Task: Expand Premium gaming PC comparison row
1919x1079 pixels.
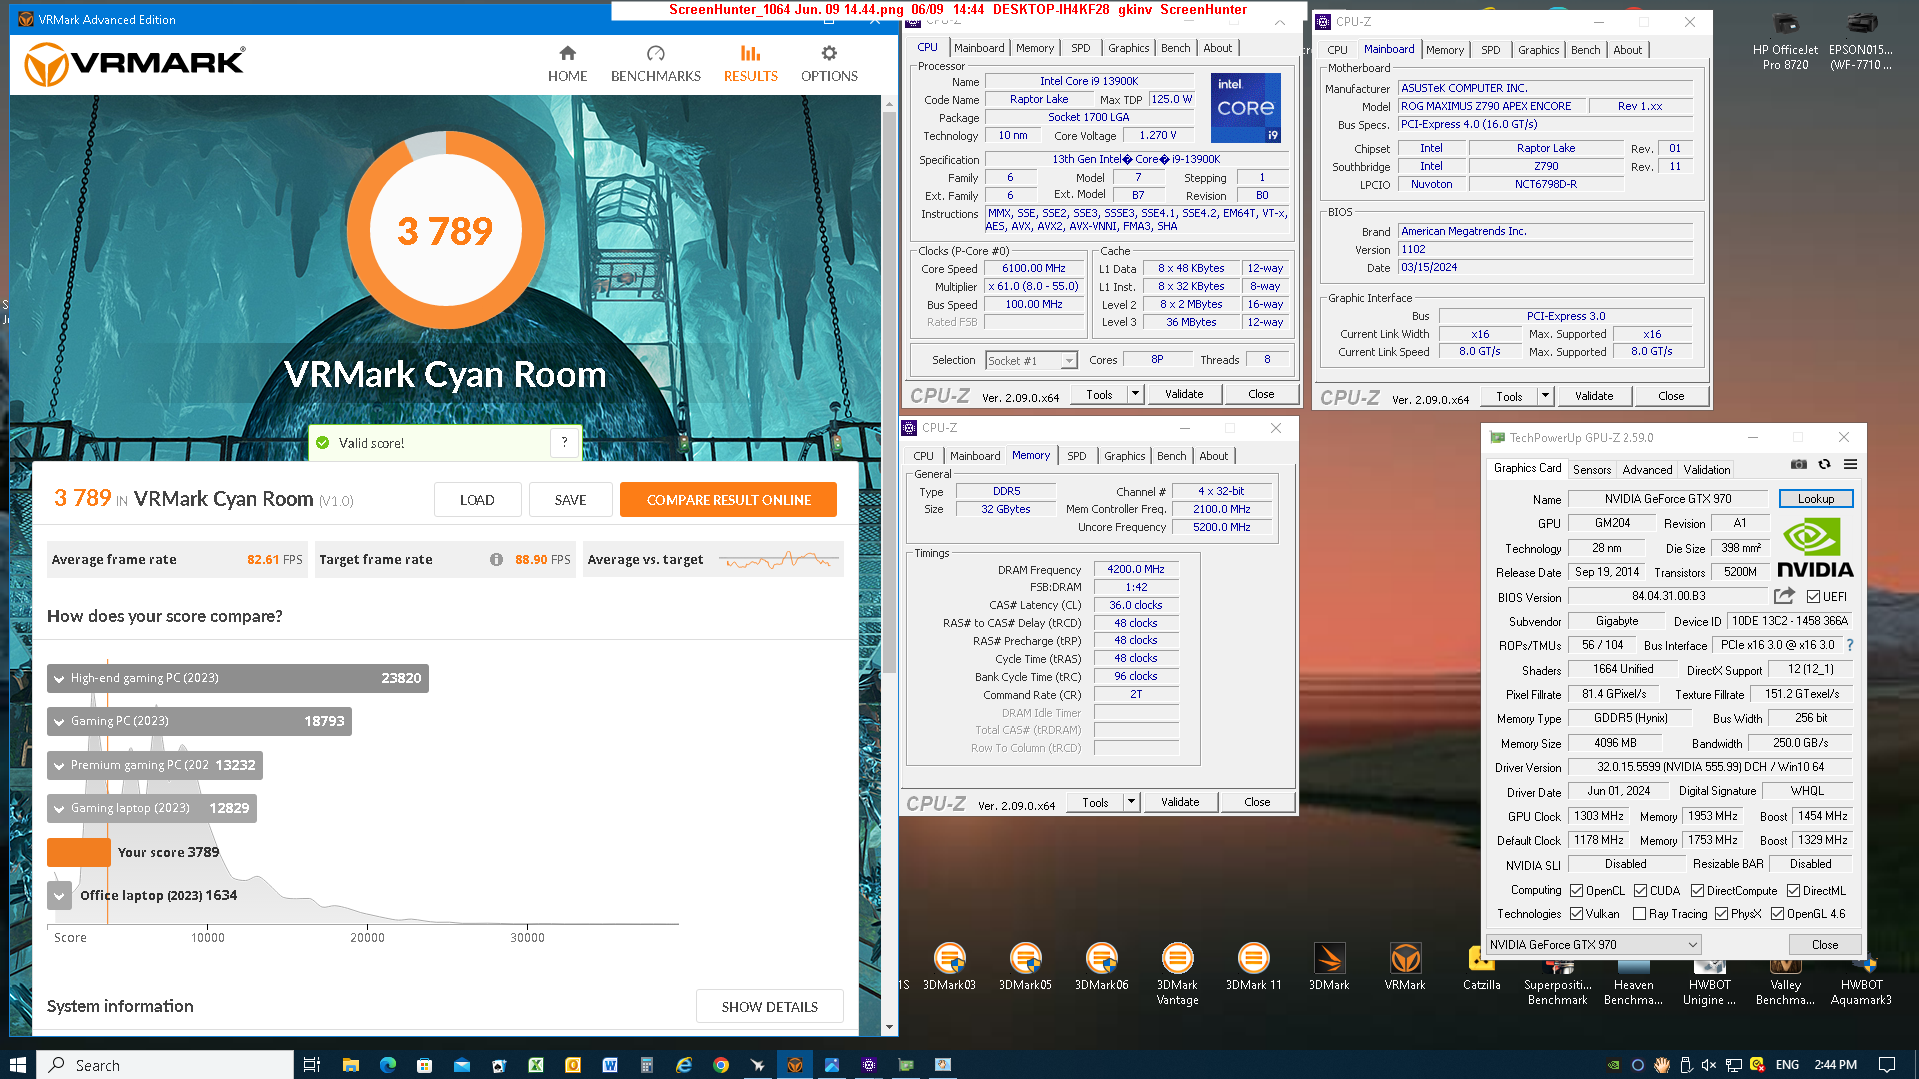Action: [59, 765]
